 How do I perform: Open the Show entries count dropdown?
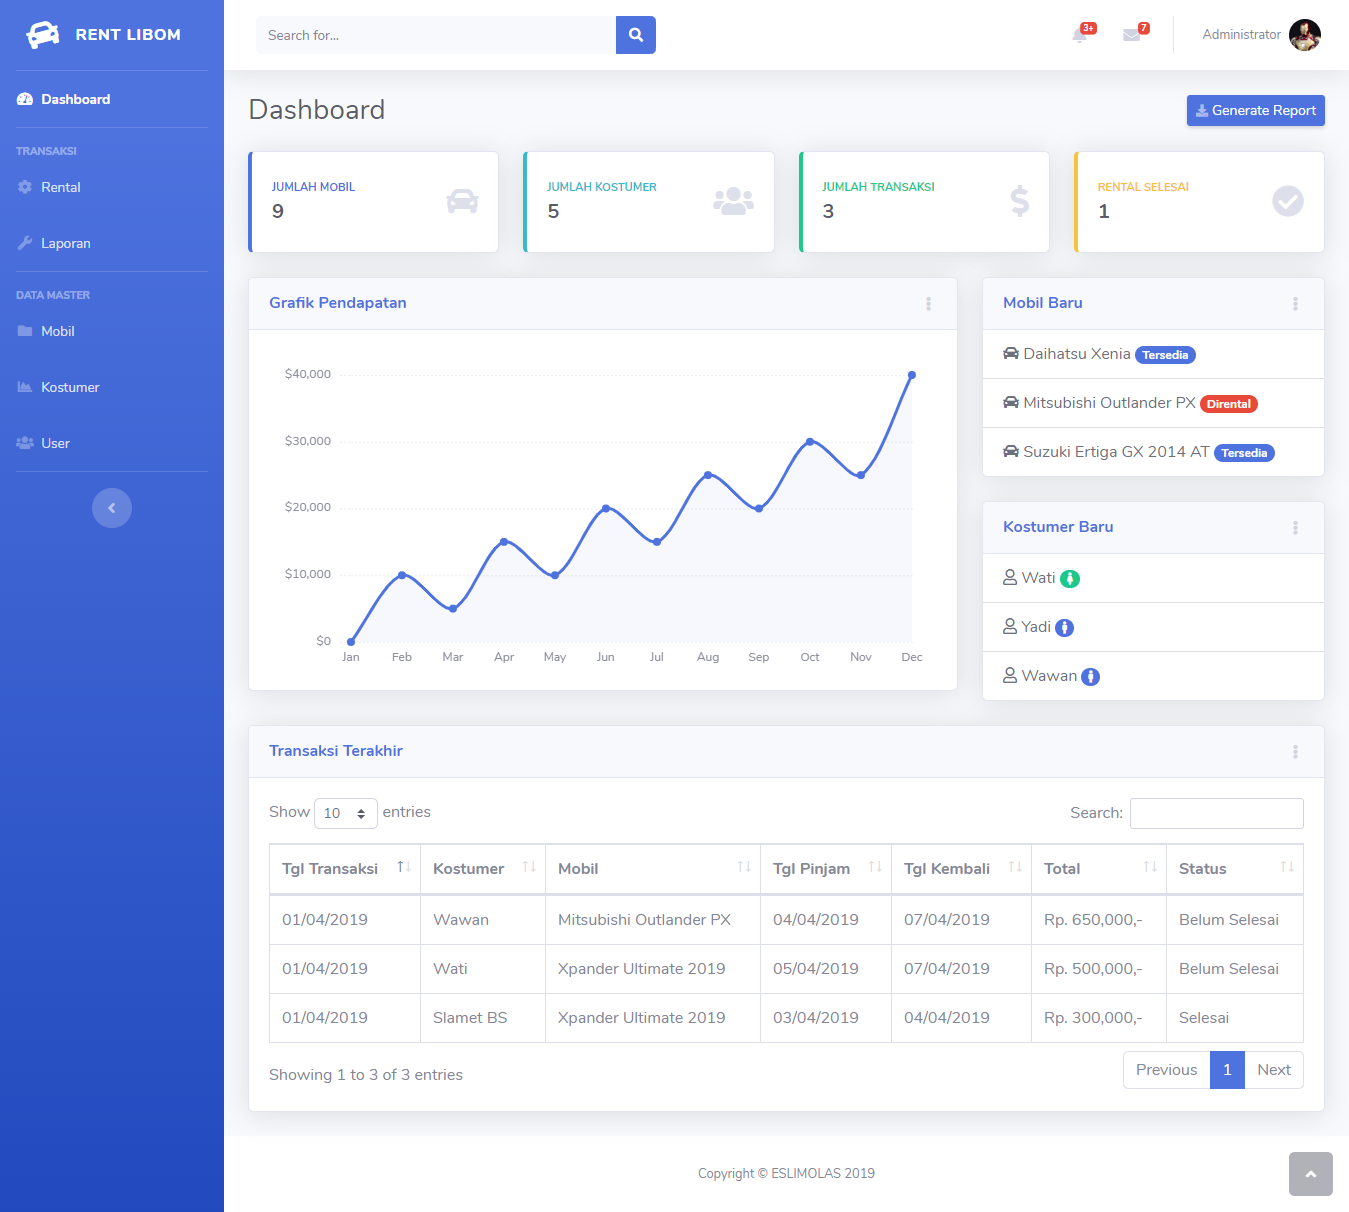[x=345, y=813]
